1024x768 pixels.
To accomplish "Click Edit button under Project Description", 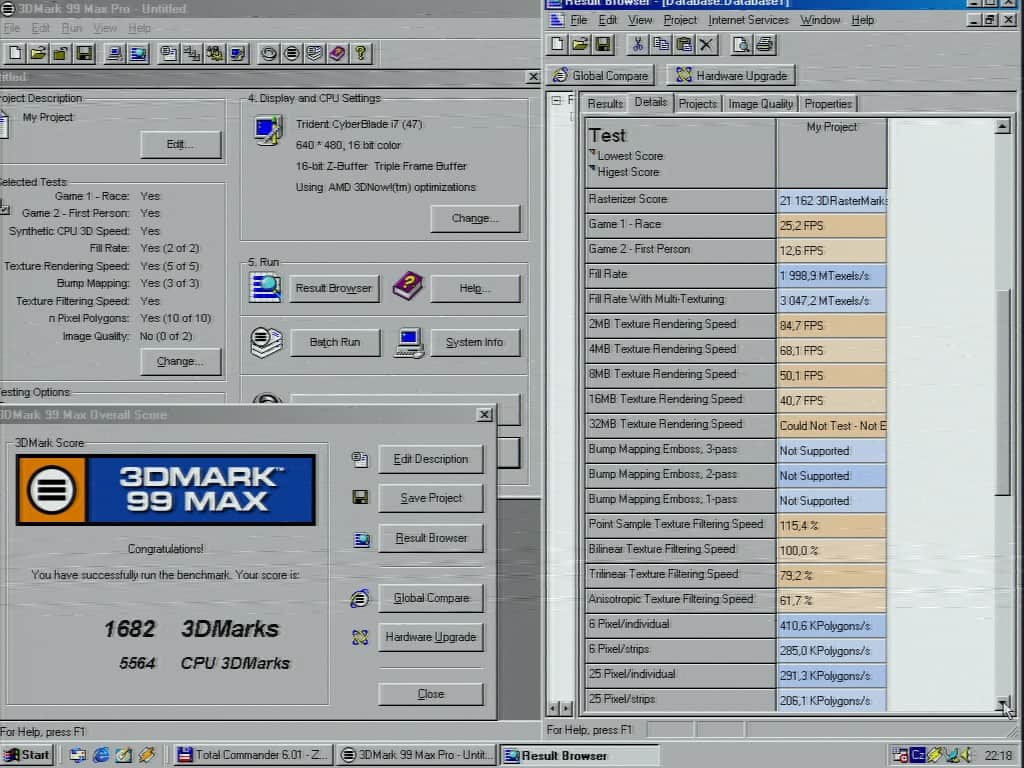I will tap(180, 144).
